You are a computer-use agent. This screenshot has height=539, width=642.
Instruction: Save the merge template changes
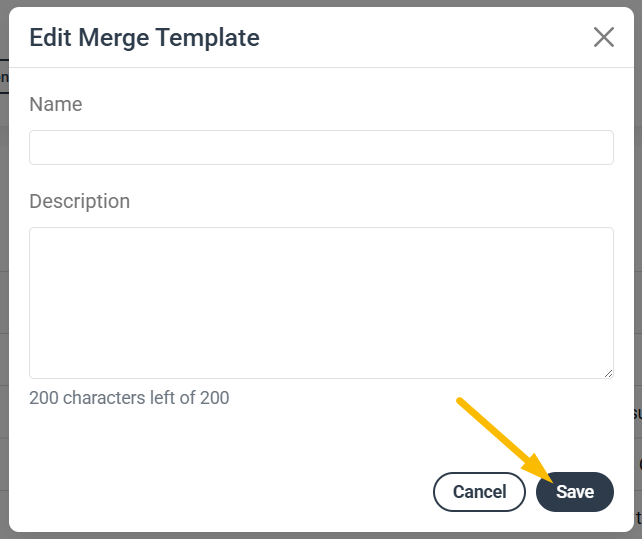pos(574,491)
